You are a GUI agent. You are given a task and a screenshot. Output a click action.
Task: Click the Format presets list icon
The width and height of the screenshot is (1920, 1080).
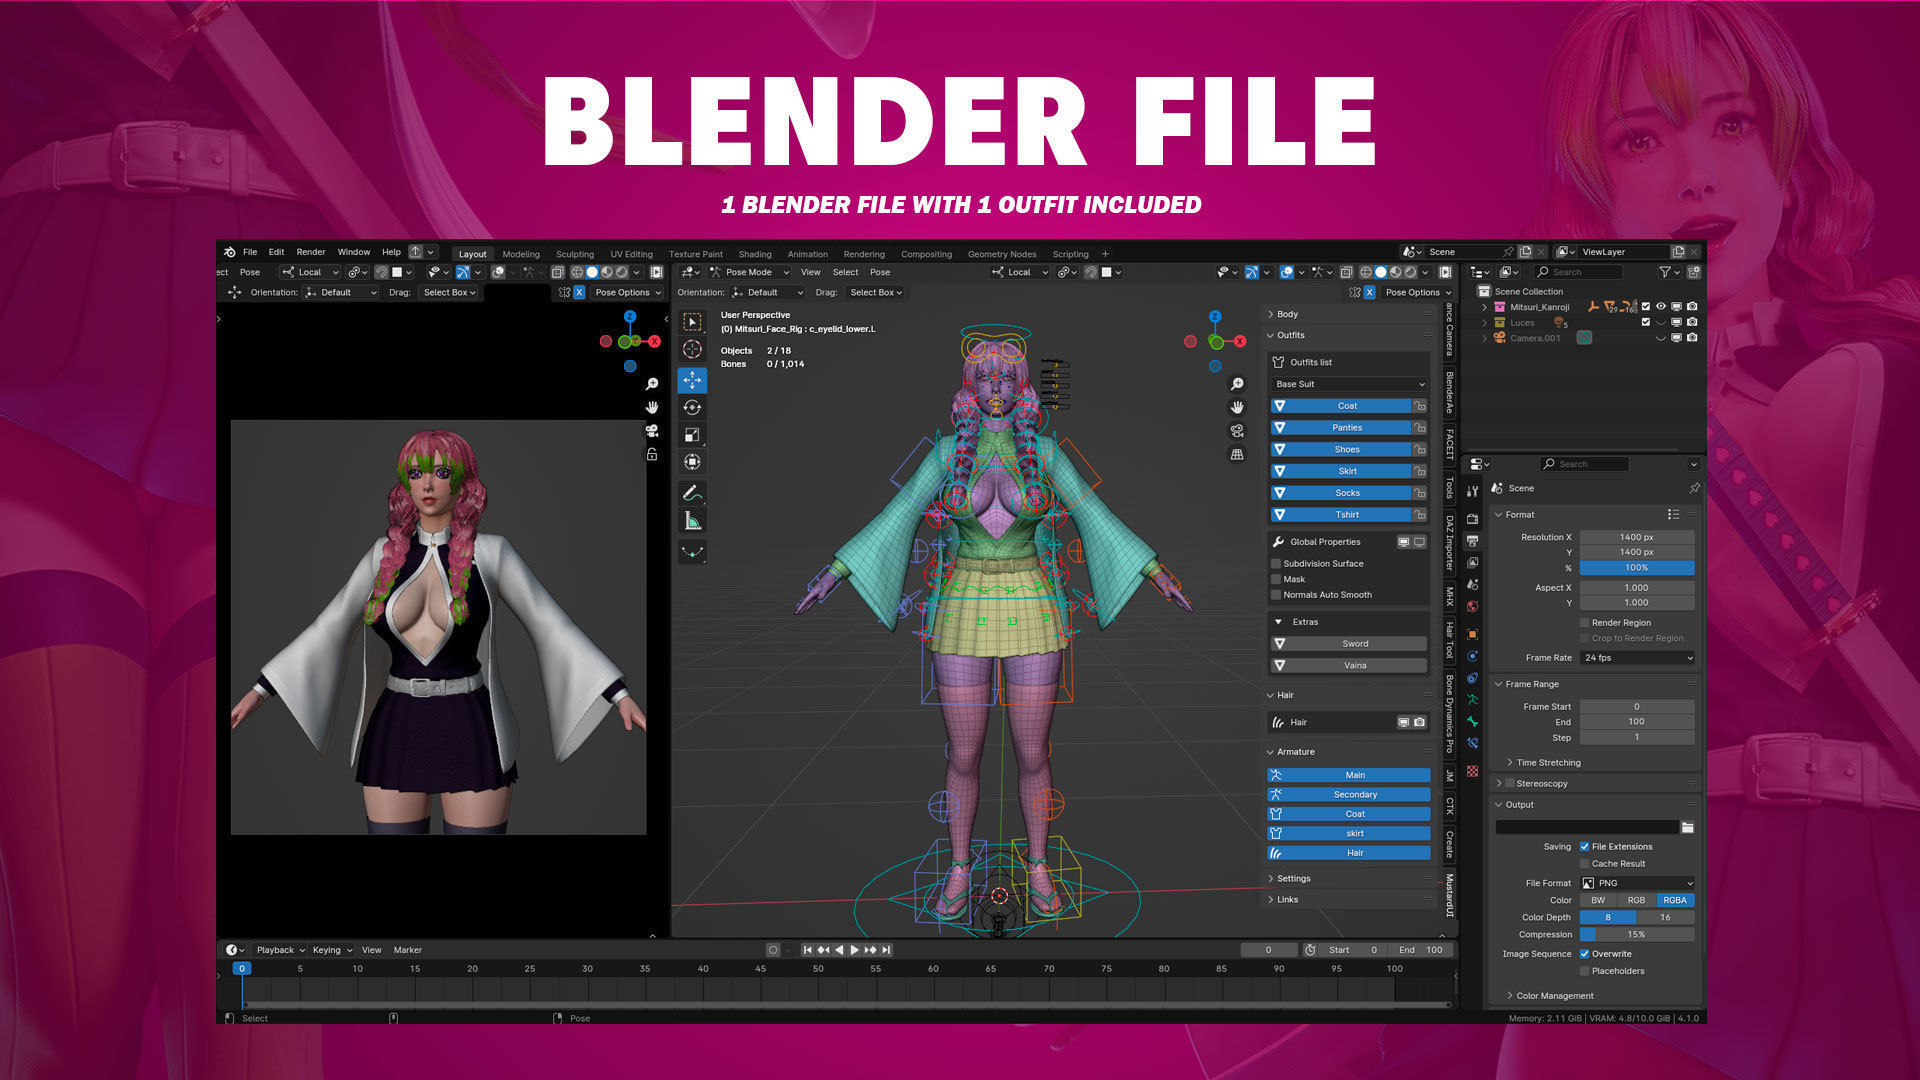click(x=1673, y=514)
